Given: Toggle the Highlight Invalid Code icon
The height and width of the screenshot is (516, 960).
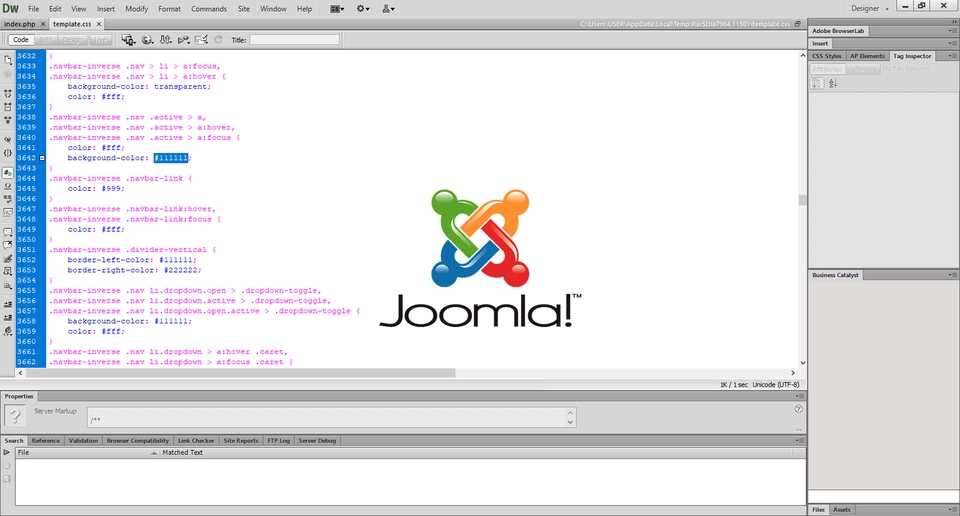Looking at the screenshot, I should tap(8, 186).
